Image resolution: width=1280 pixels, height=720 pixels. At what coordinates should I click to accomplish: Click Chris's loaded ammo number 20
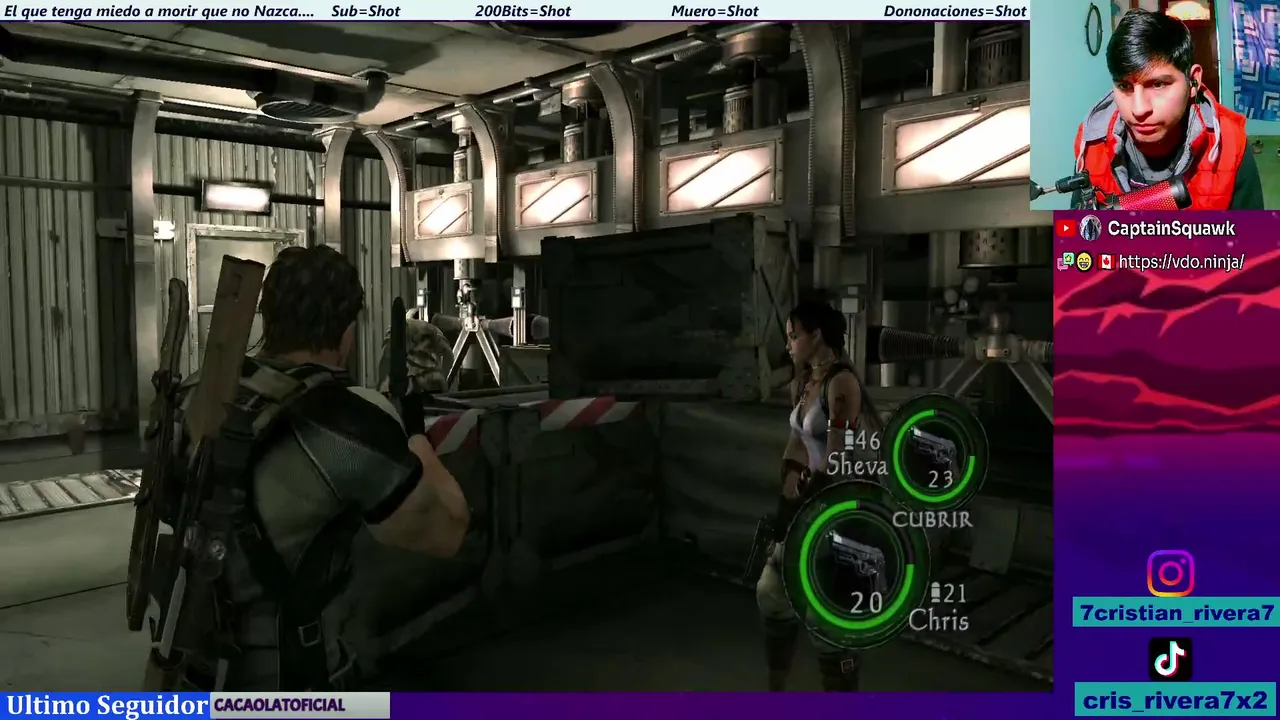pyautogui.click(x=866, y=602)
